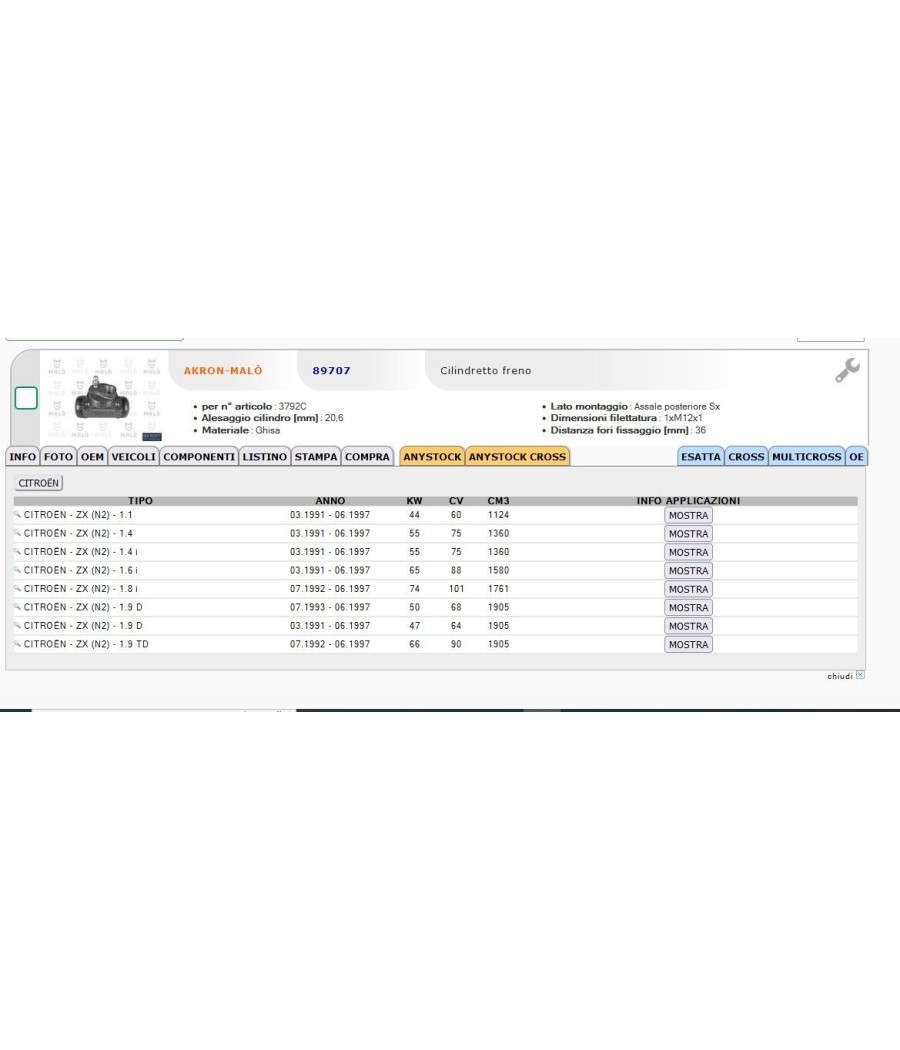Viewport: 900px width, 1050px height.
Task: Open the COMPRA tab
Action: (x=367, y=457)
